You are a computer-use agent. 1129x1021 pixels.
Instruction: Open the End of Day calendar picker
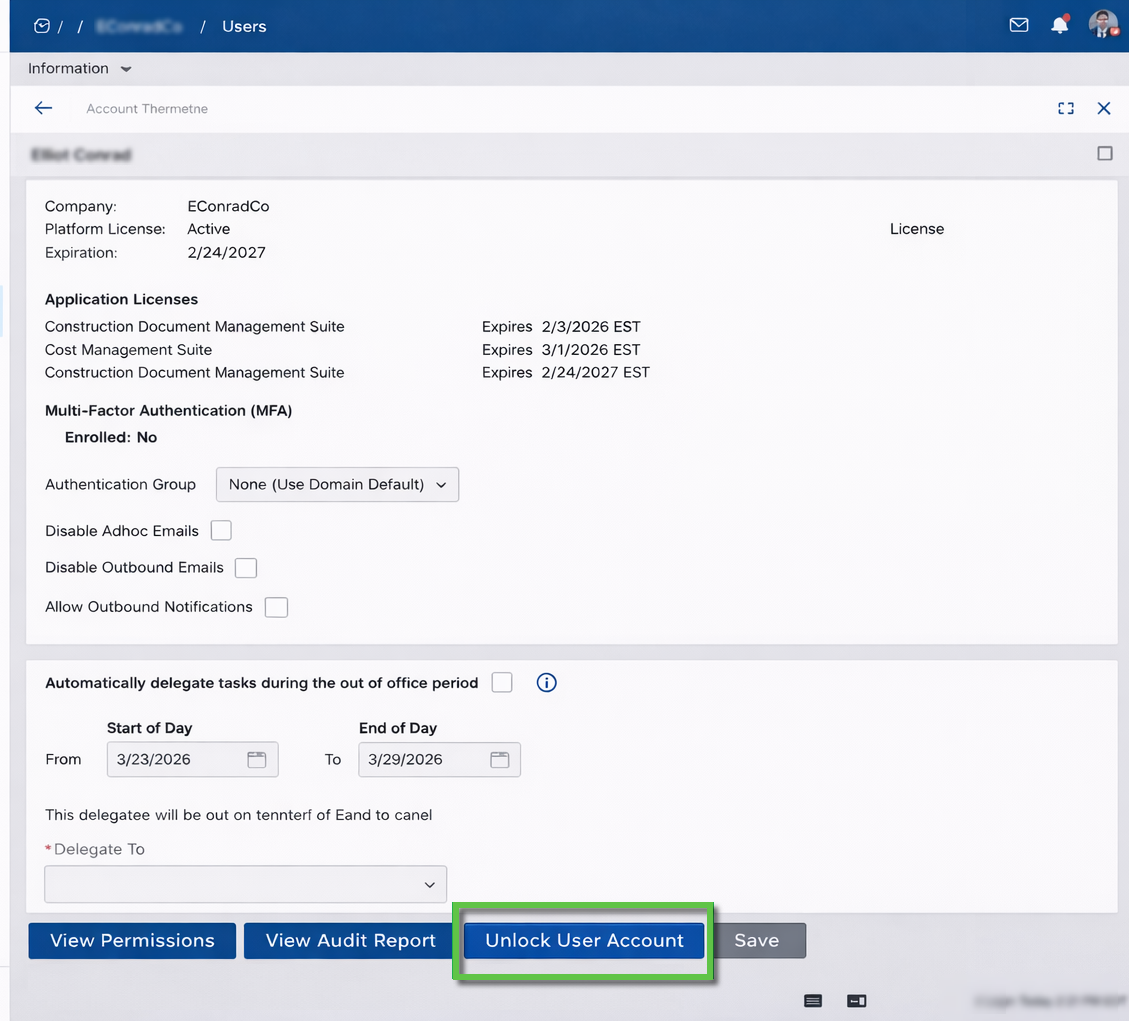[x=500, y=759]
